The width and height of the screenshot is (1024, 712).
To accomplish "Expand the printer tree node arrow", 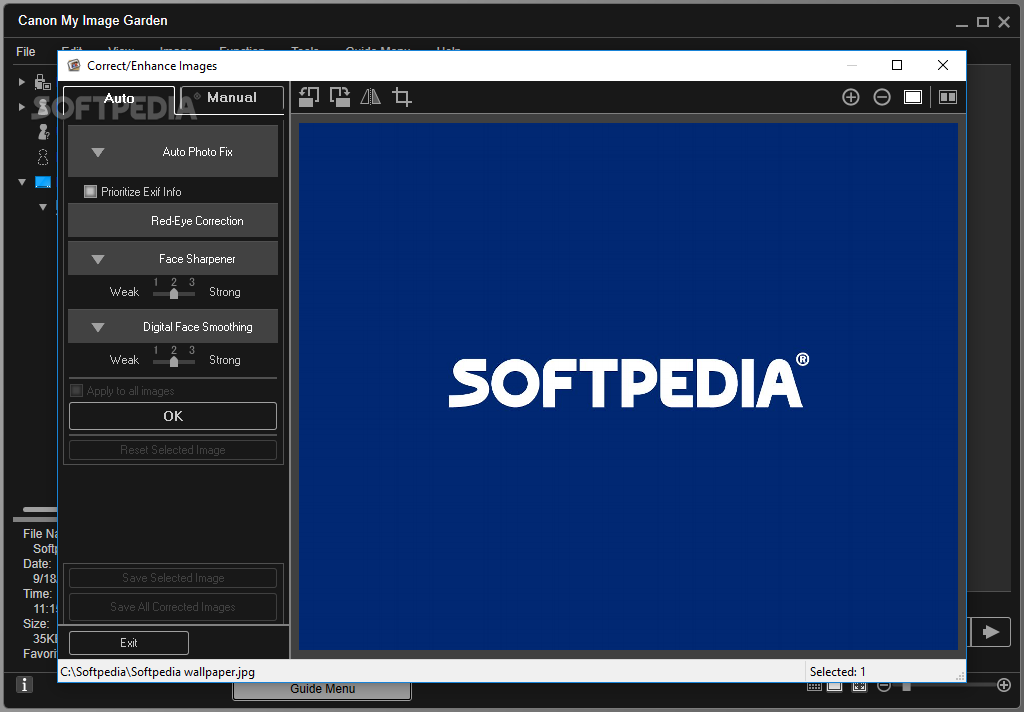I will click(x=22, y=82).
